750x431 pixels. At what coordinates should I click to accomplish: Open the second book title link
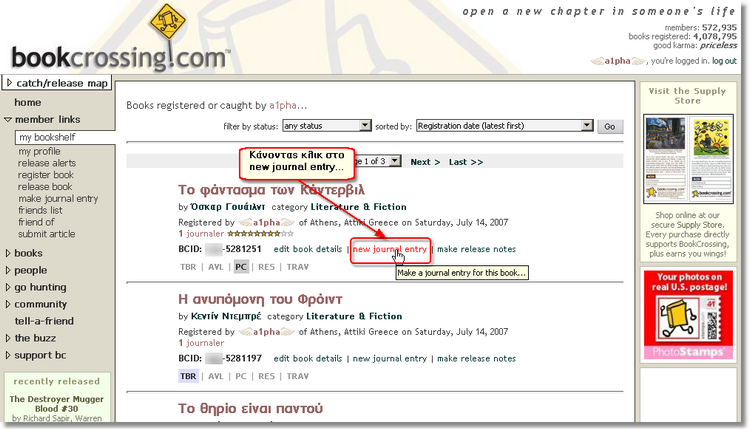click(x=259, y=299)
